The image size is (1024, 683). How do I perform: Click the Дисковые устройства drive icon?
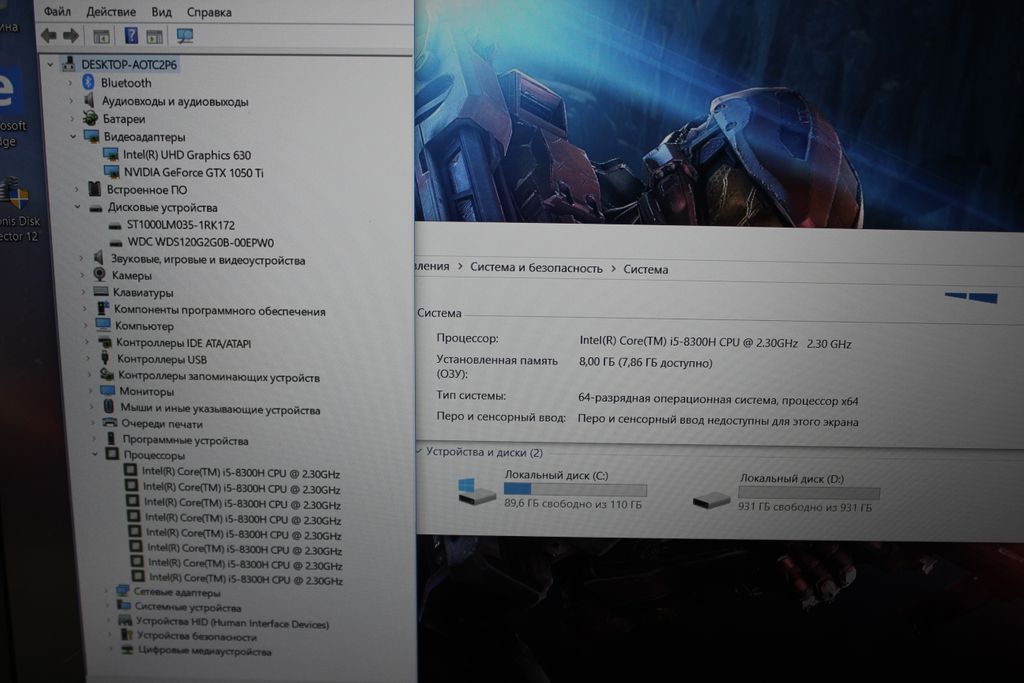[96, 208]
